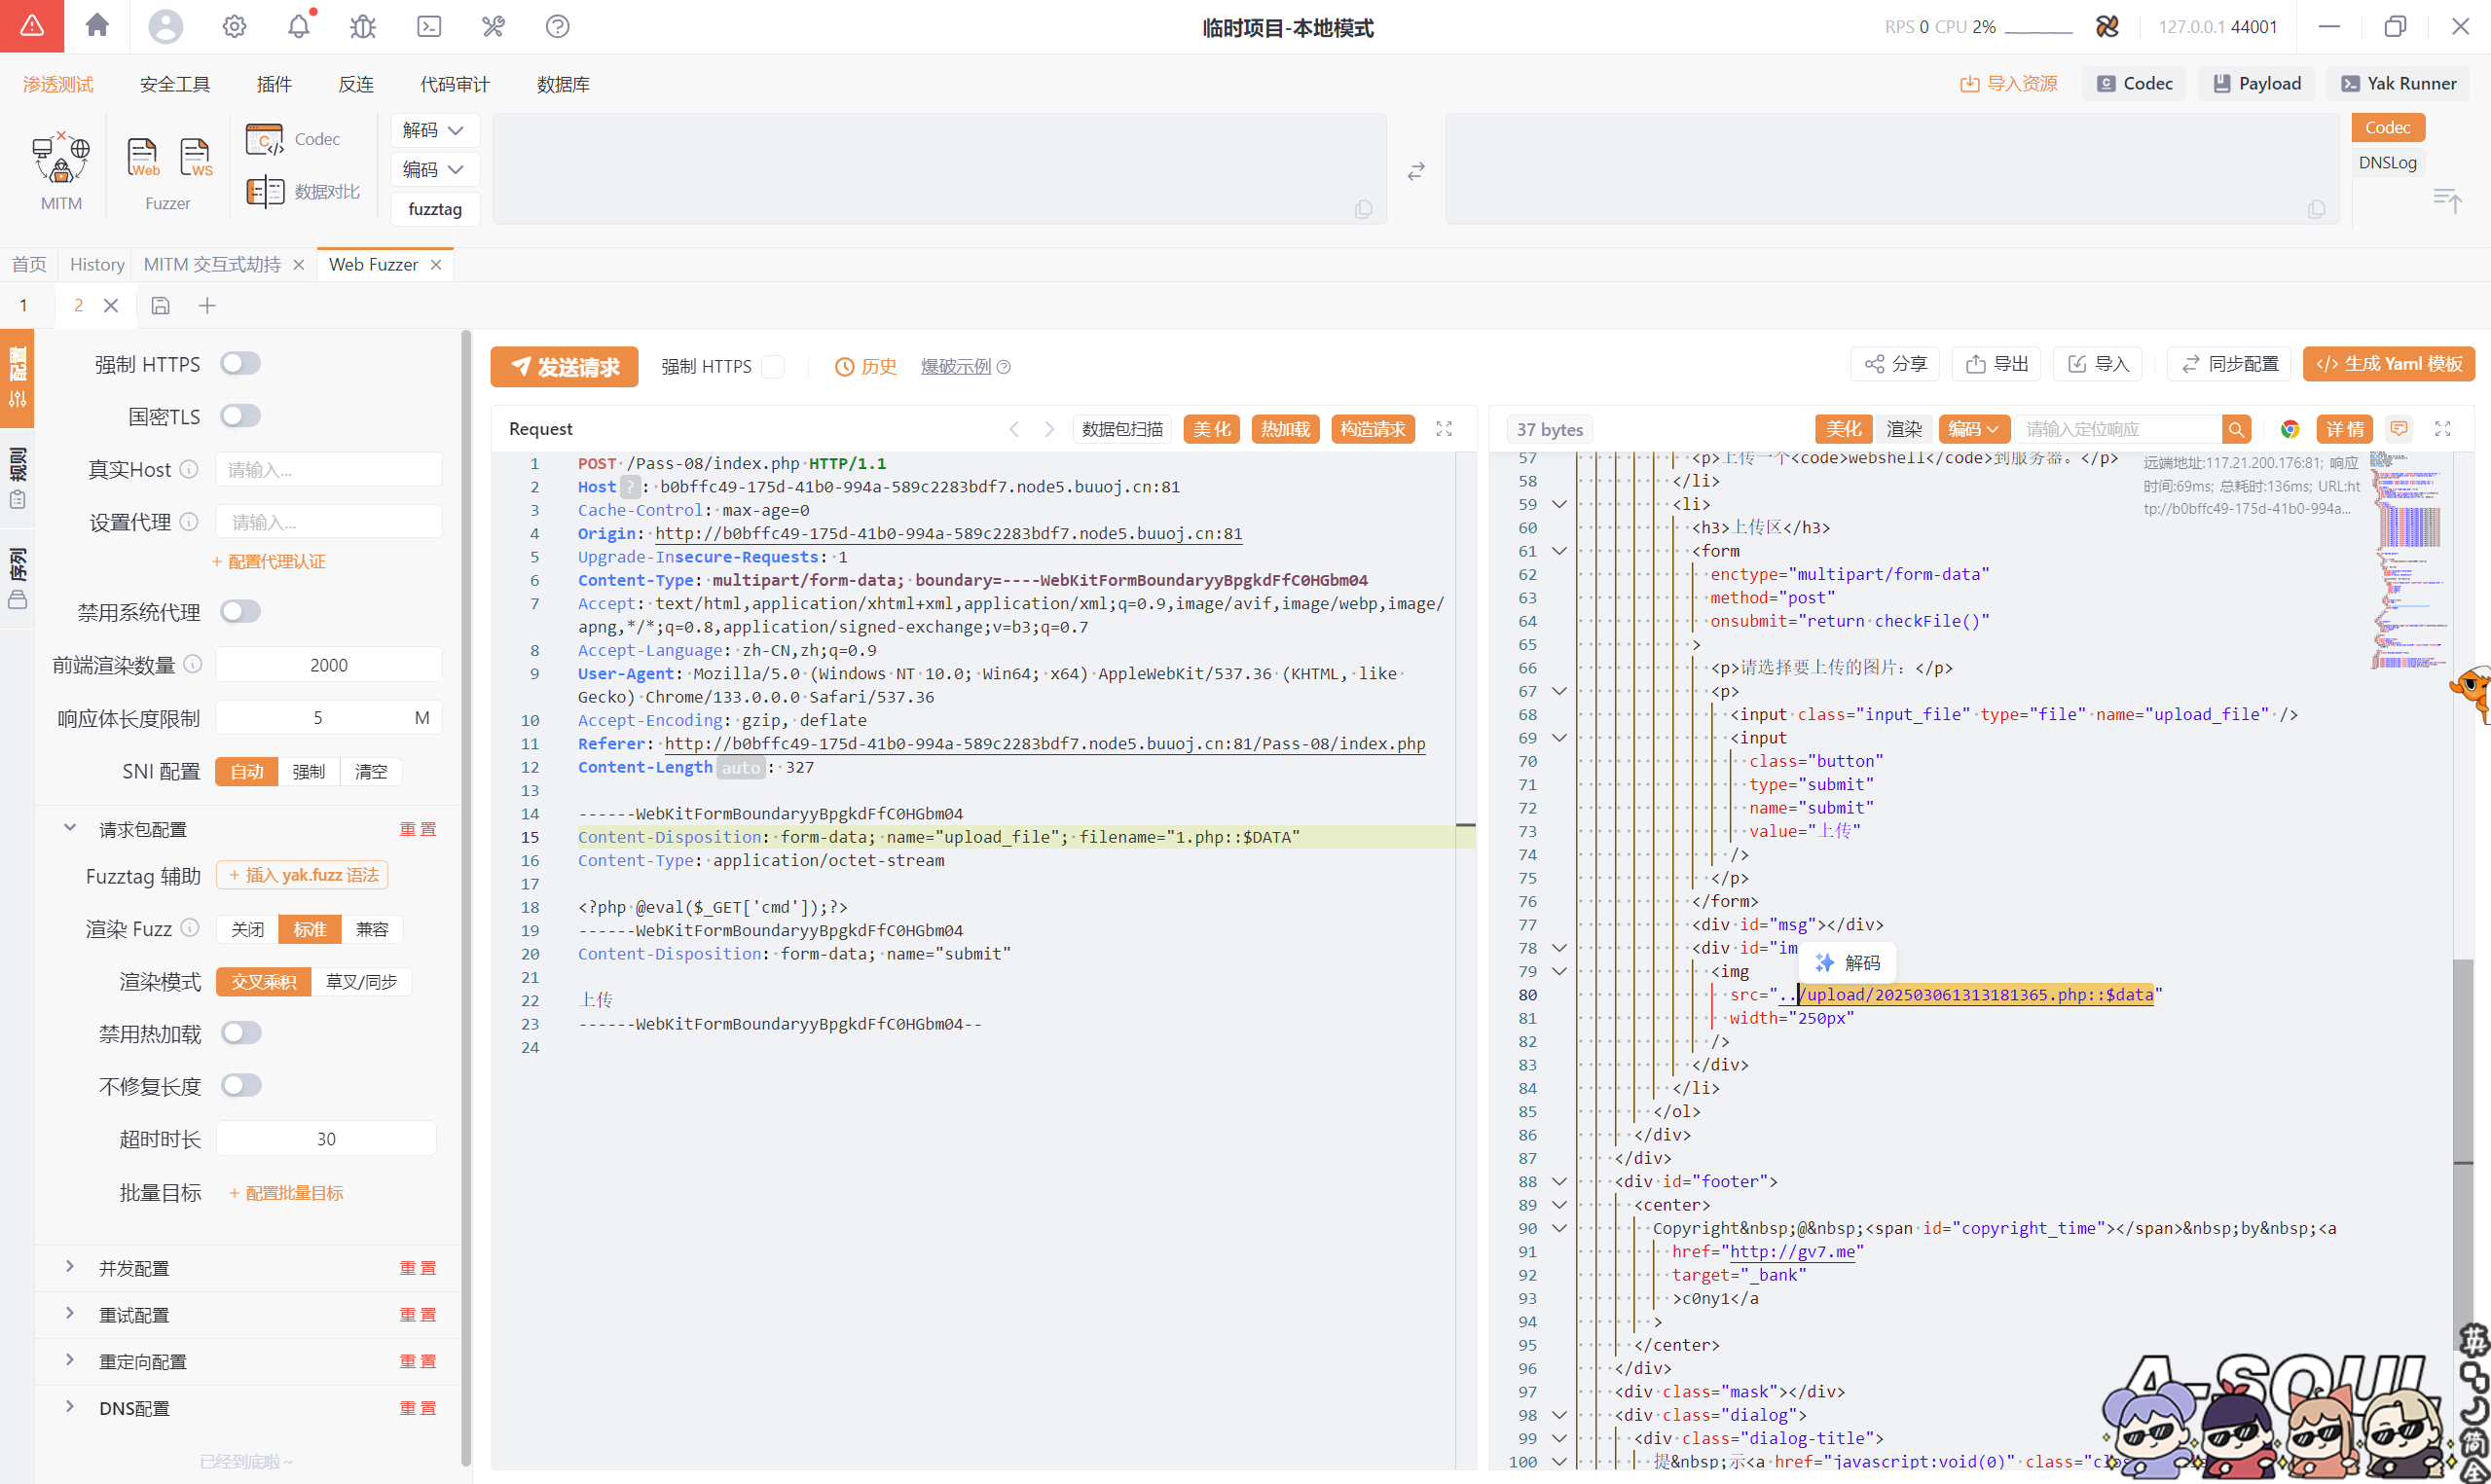Click the 发送请求 button

[x=564, y=367]
